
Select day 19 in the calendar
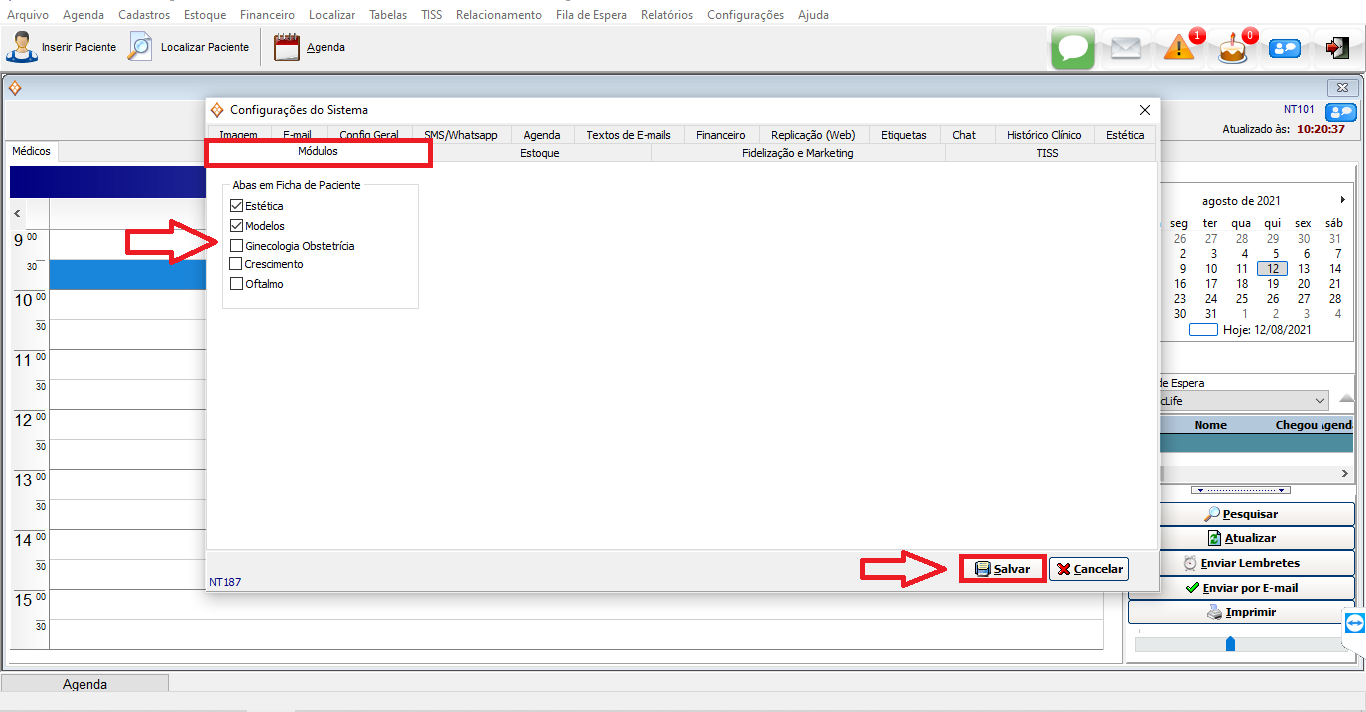tap(1273, 284)
